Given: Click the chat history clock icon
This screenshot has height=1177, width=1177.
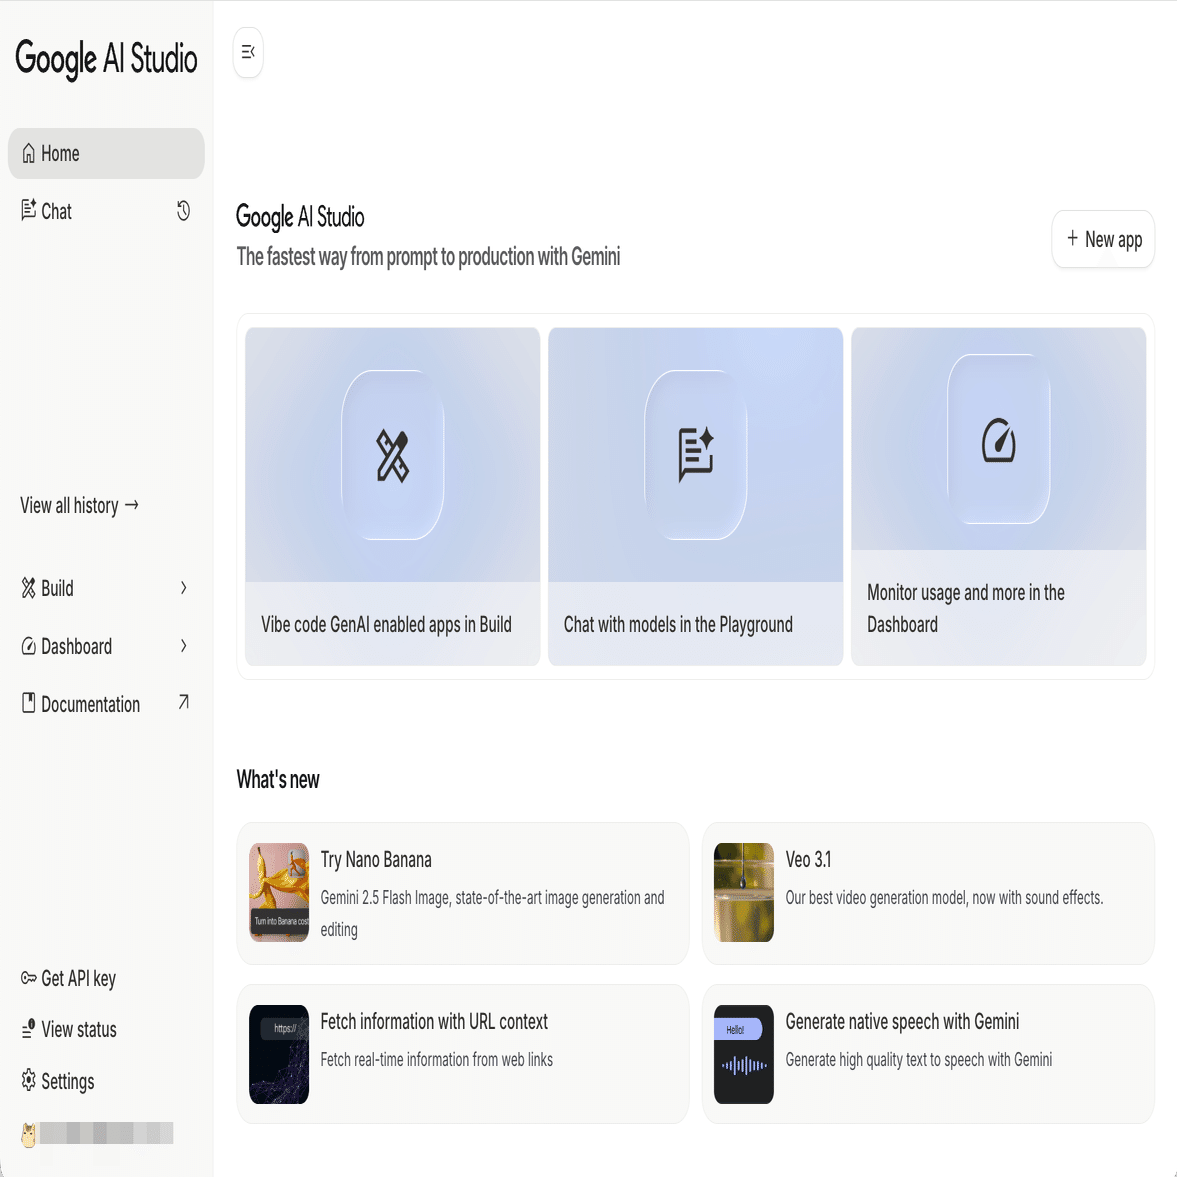Looking at the screenshot, I should [184, 211].
